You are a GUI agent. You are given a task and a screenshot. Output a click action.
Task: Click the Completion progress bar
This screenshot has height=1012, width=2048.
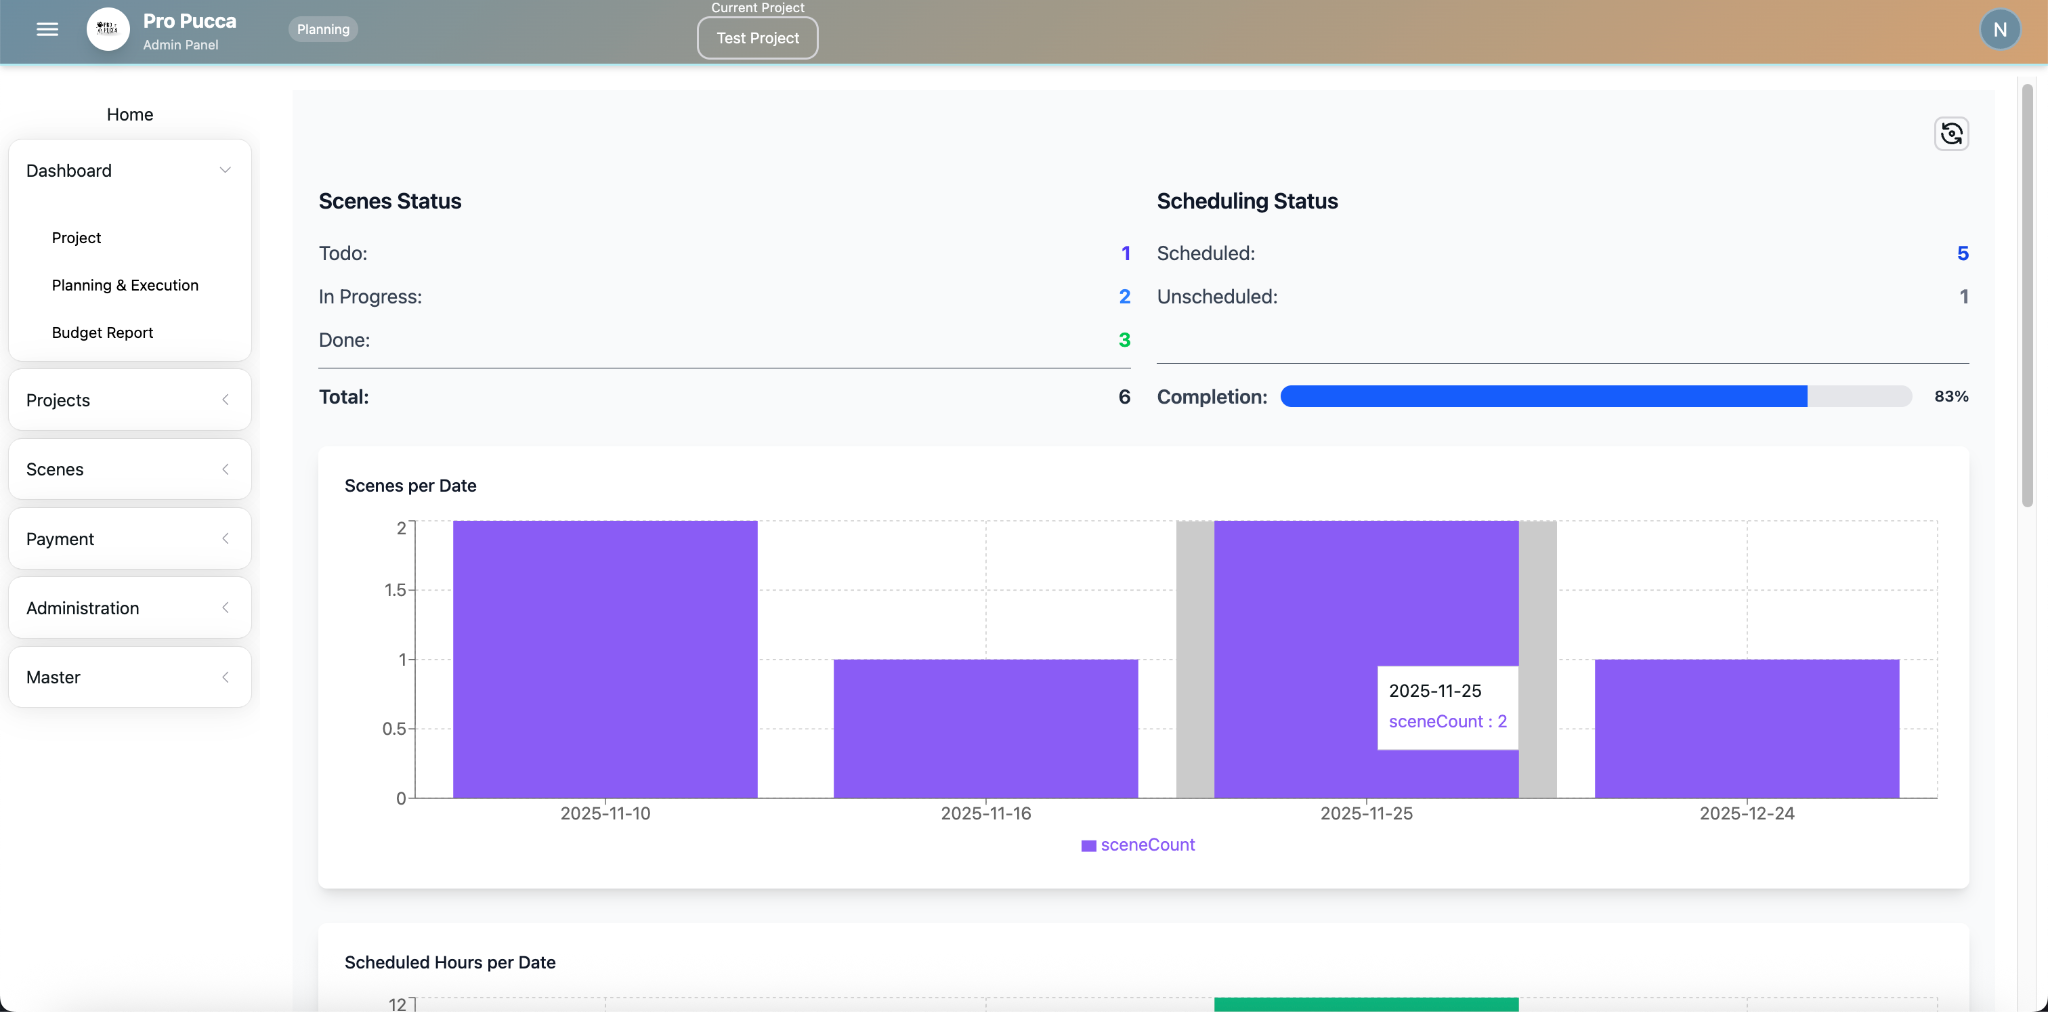coord(1595,397)
